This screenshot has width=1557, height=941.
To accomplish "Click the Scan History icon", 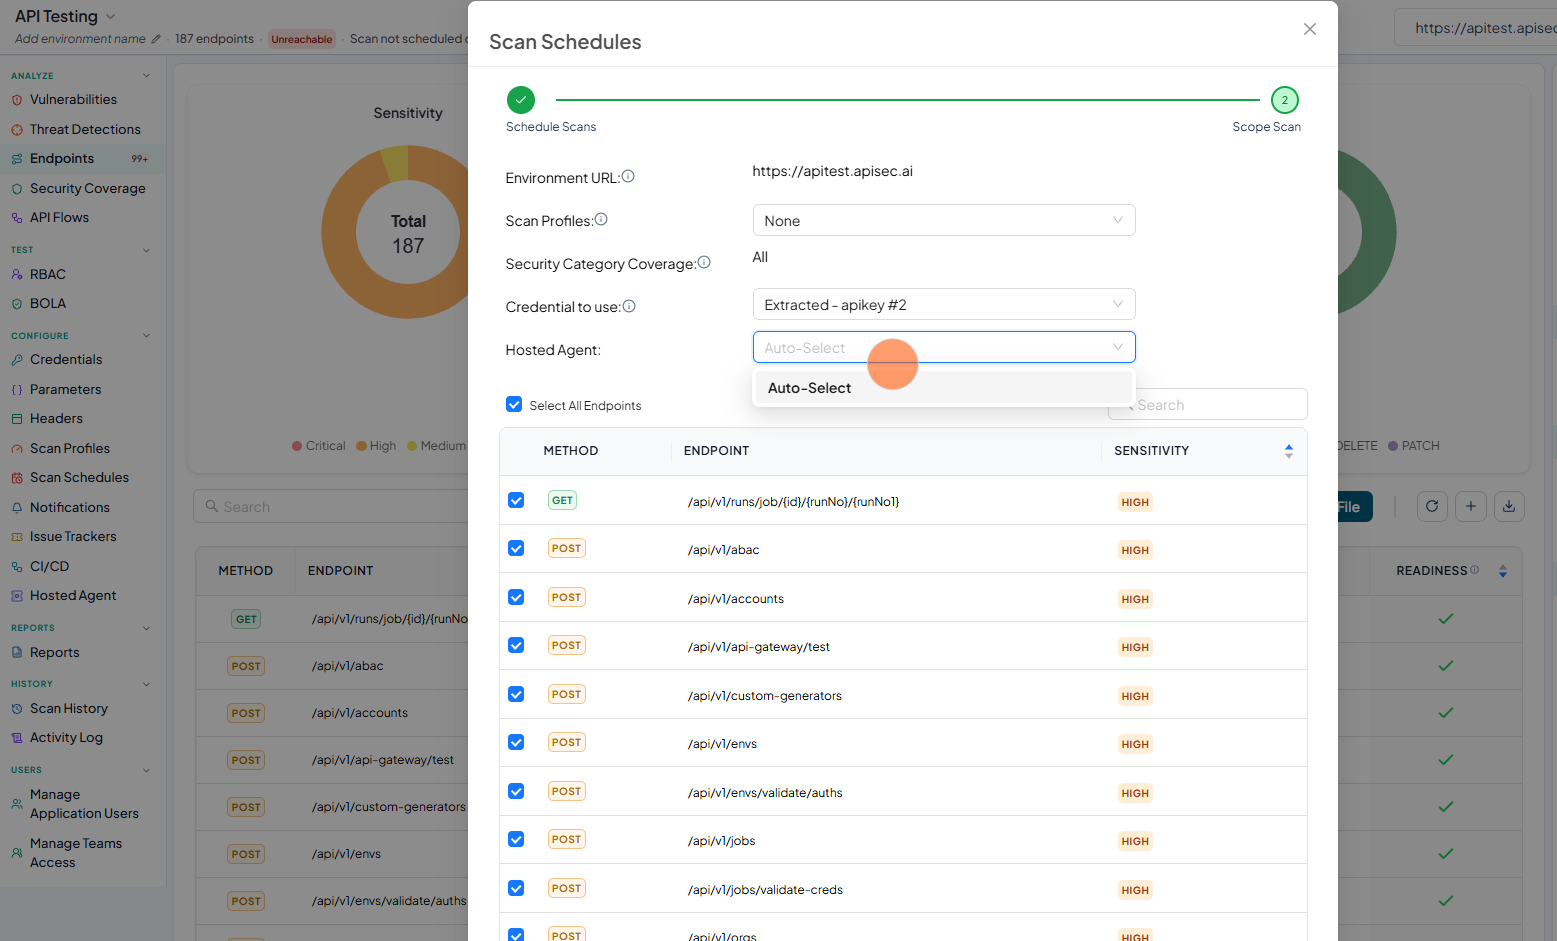I will [x=17, y=709].
